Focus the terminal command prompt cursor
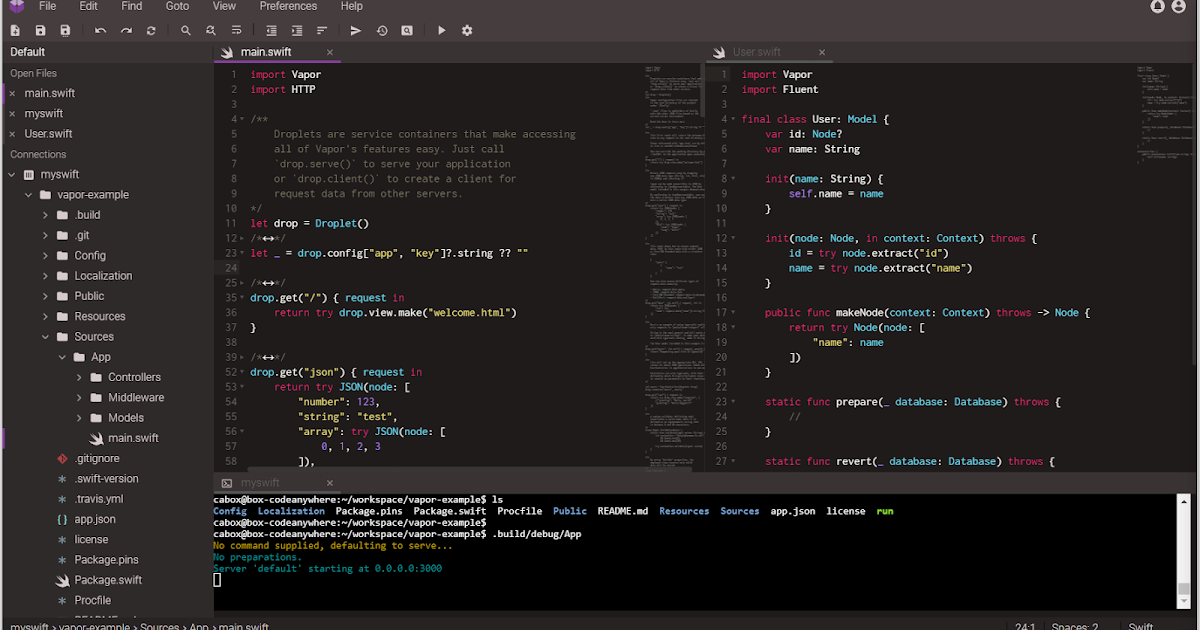Screen dimensions: 1200x630 [217, 580]
